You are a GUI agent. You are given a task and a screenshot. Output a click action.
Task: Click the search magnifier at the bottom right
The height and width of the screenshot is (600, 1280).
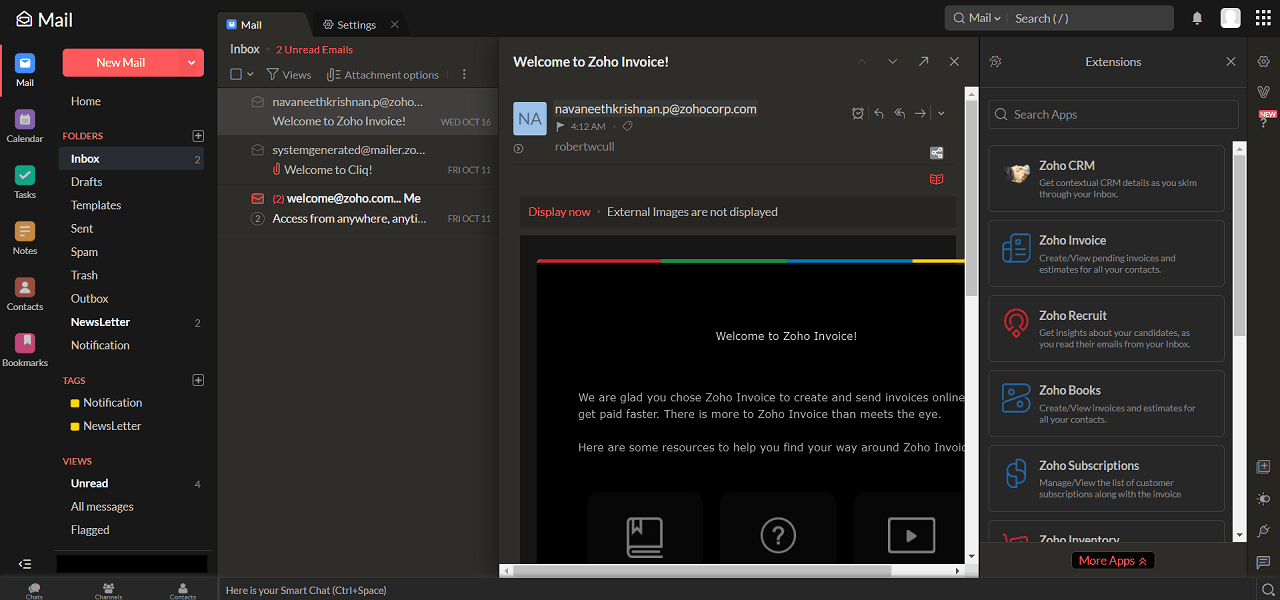(x=1266, y=590)
